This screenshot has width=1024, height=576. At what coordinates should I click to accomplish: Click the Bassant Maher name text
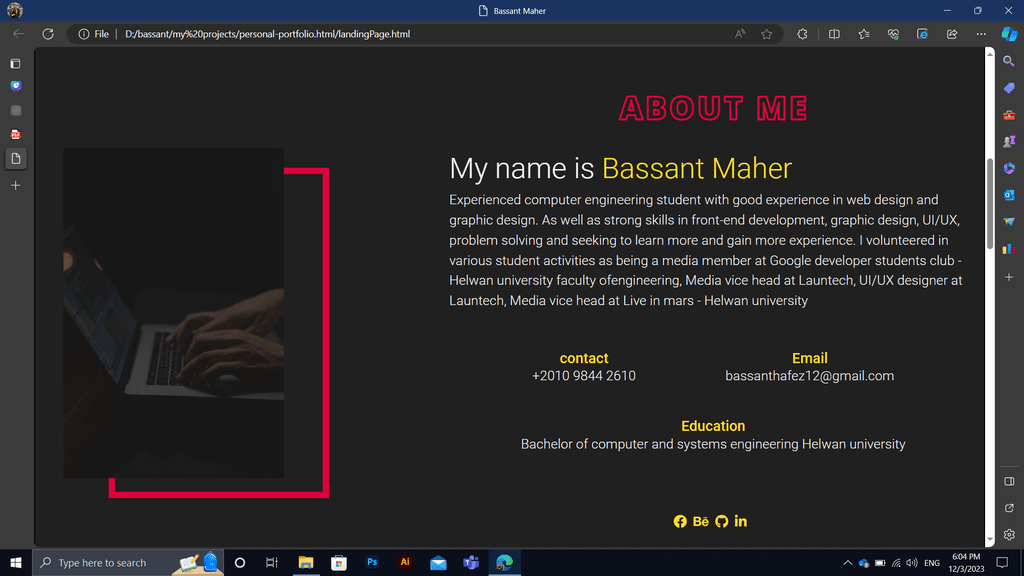(x=696, y=168)
